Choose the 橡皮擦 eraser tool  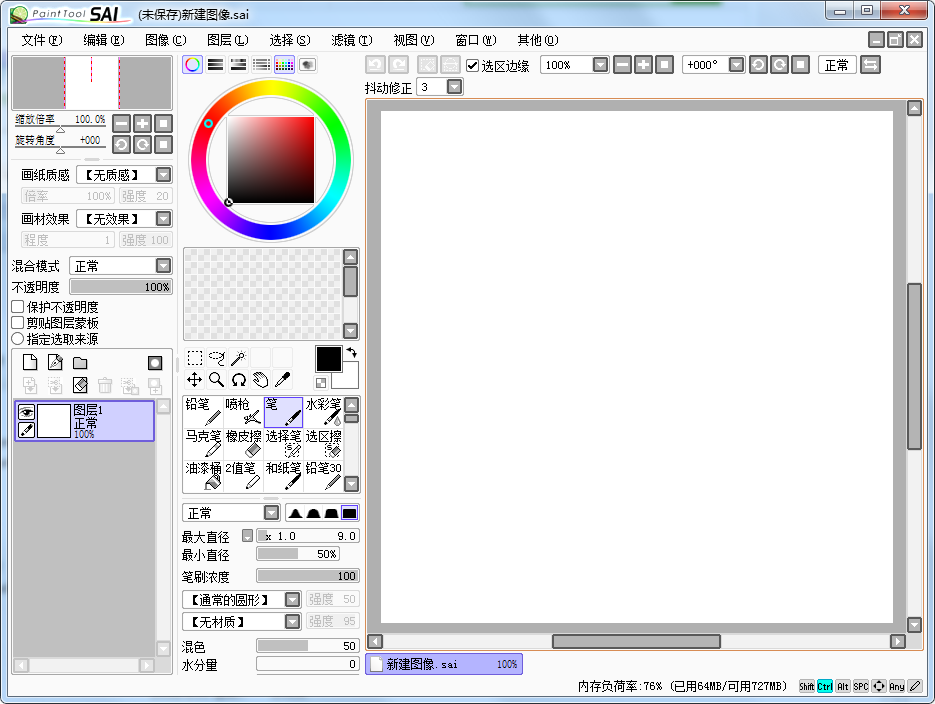click(x=243, y=444)
